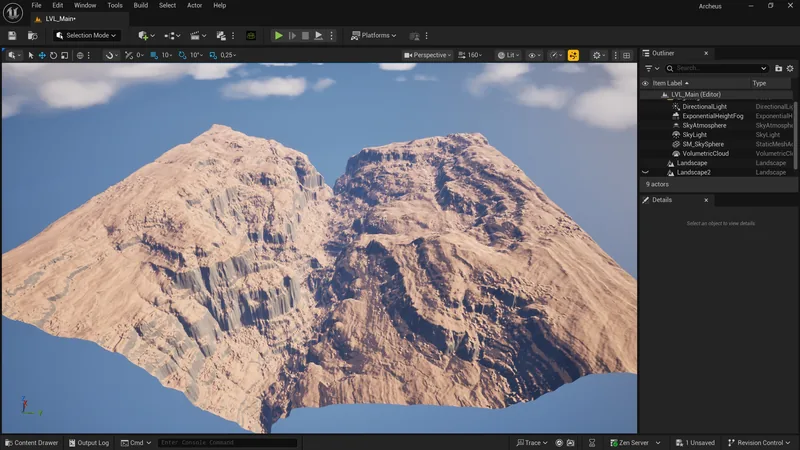Open the play options three-dot menu
This screenshot has width=800, height=450.
tap(332, 36)
